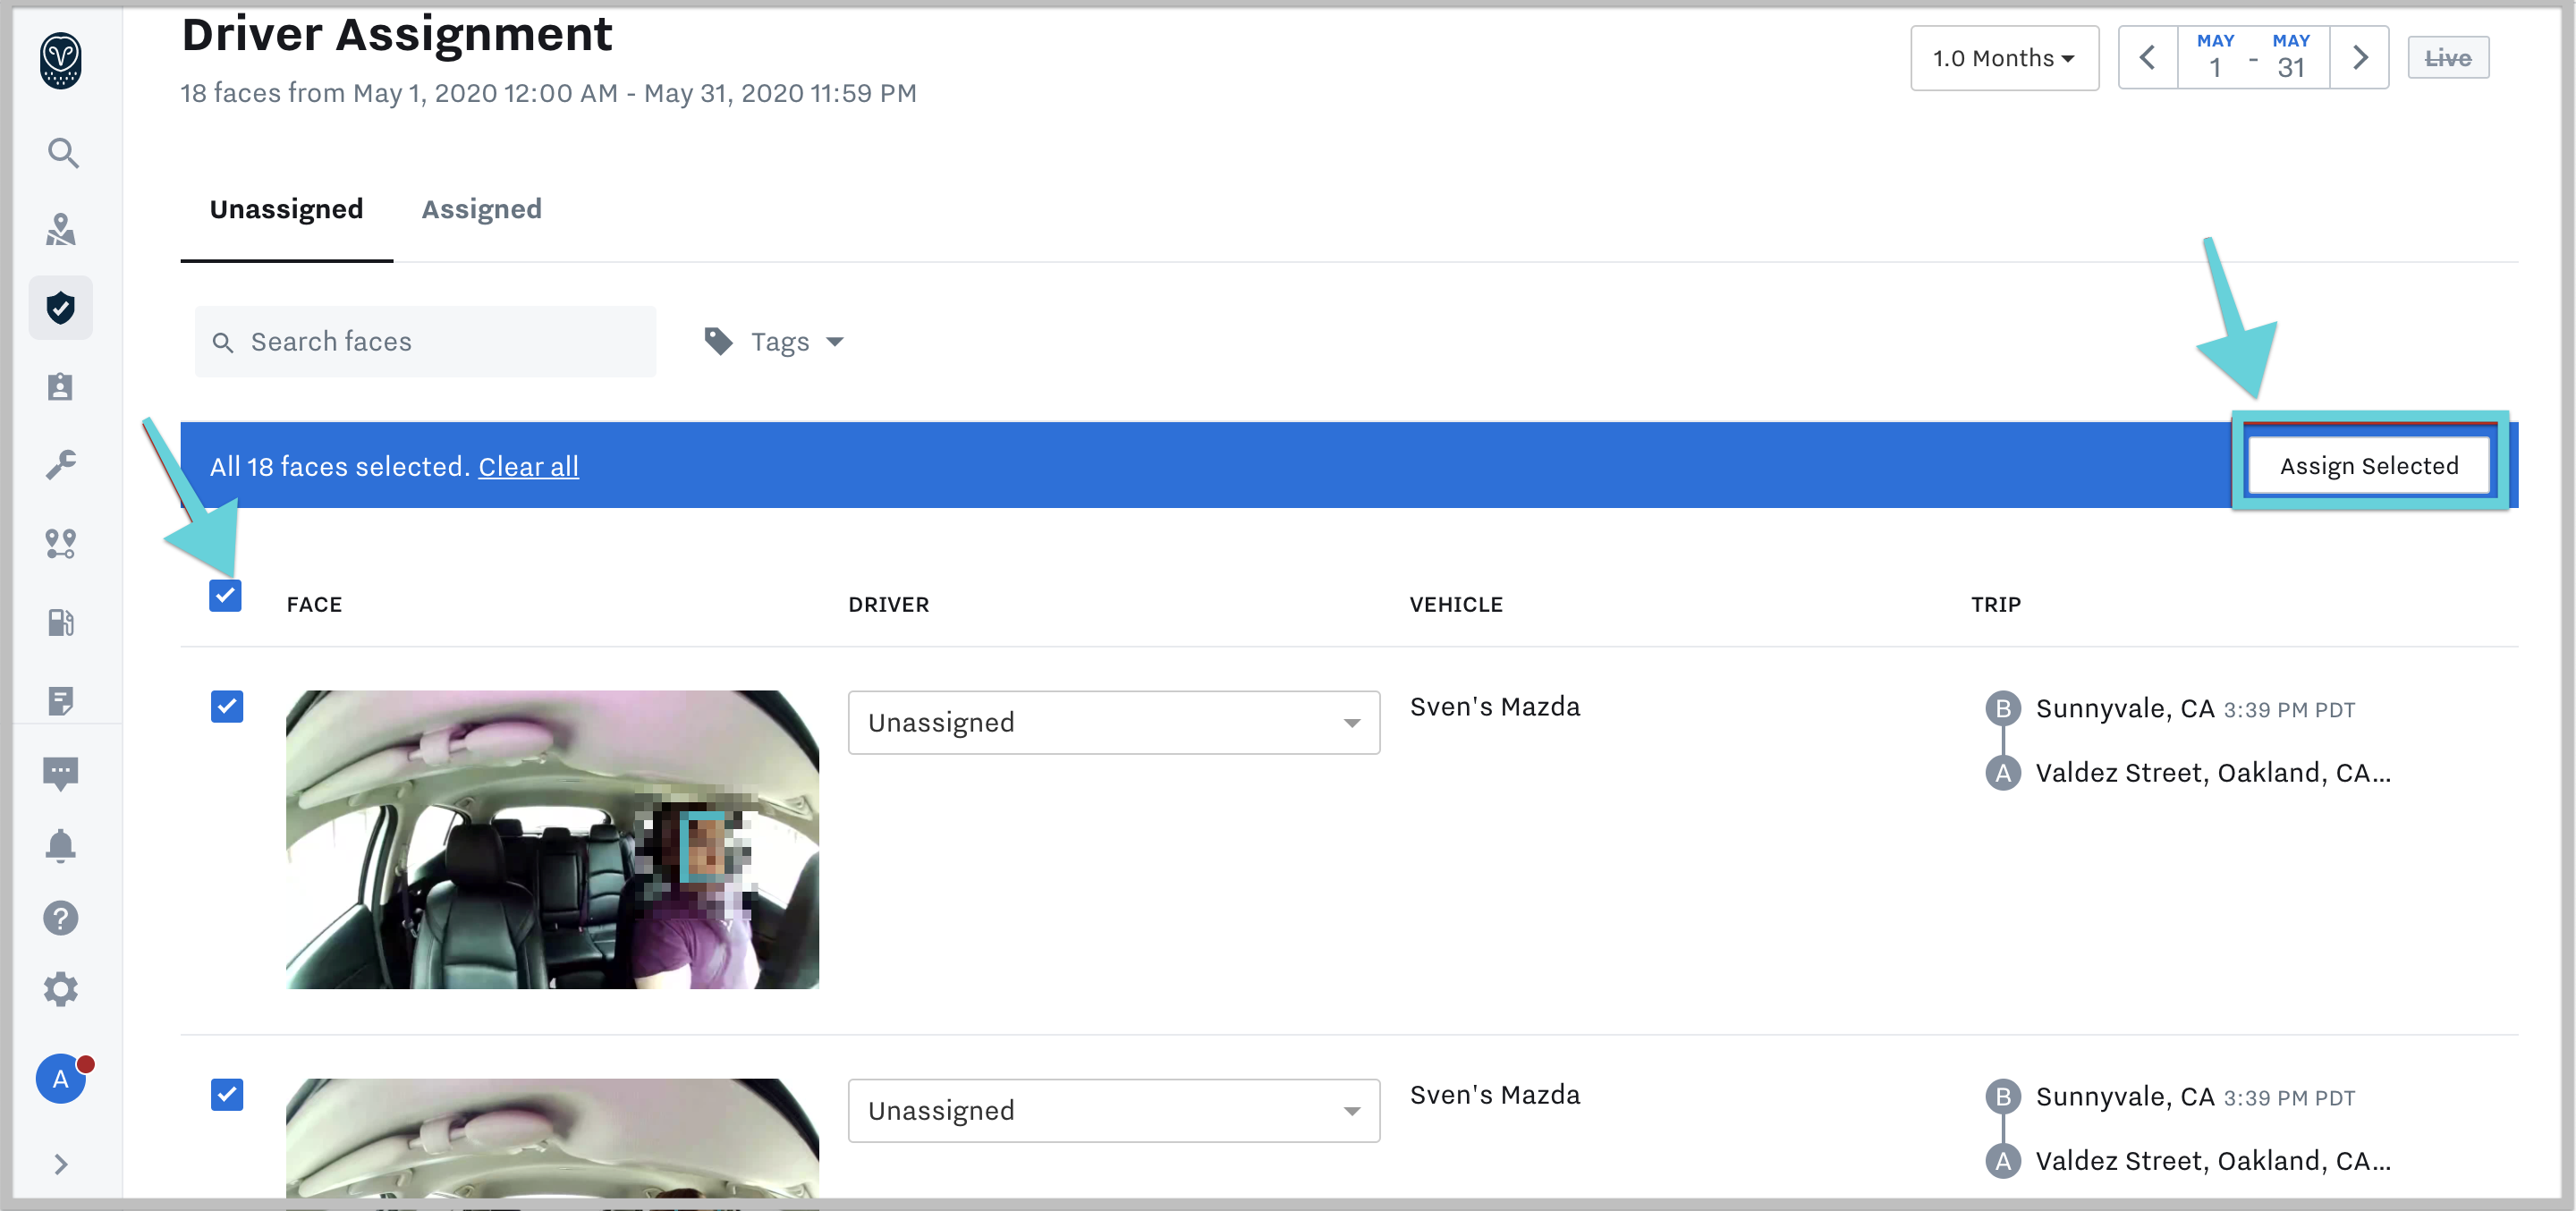Viewport: 2576px width, 1211px height.
Task: Open the reports document icon
Action: [x=61, y=700]
